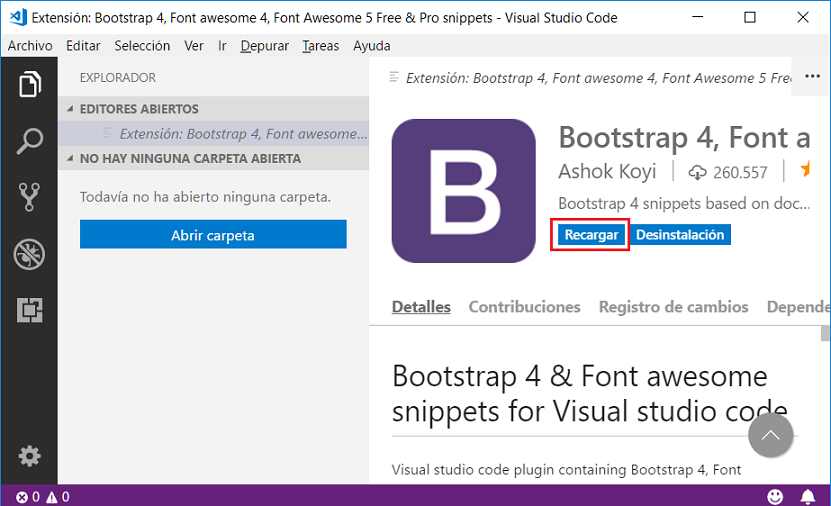Image resolution: width=831 pixels, height=506 pixels.
Task: Open the Ir menu
Action: click(x=222, y=46)
